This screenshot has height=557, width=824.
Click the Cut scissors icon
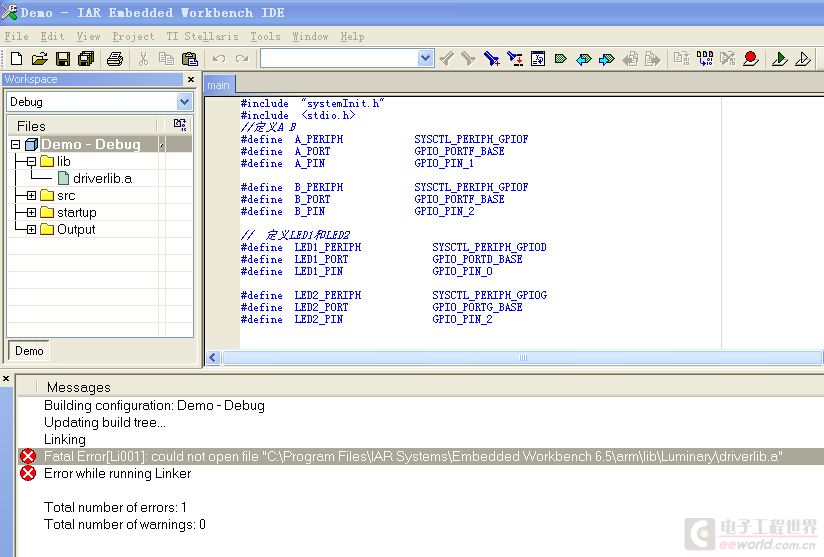pos(143,58)
